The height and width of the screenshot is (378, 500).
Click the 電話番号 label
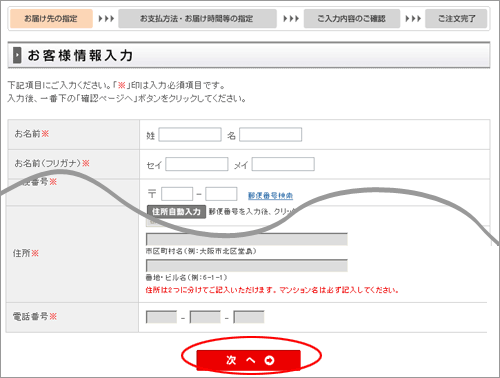click(x=35, y=316)
